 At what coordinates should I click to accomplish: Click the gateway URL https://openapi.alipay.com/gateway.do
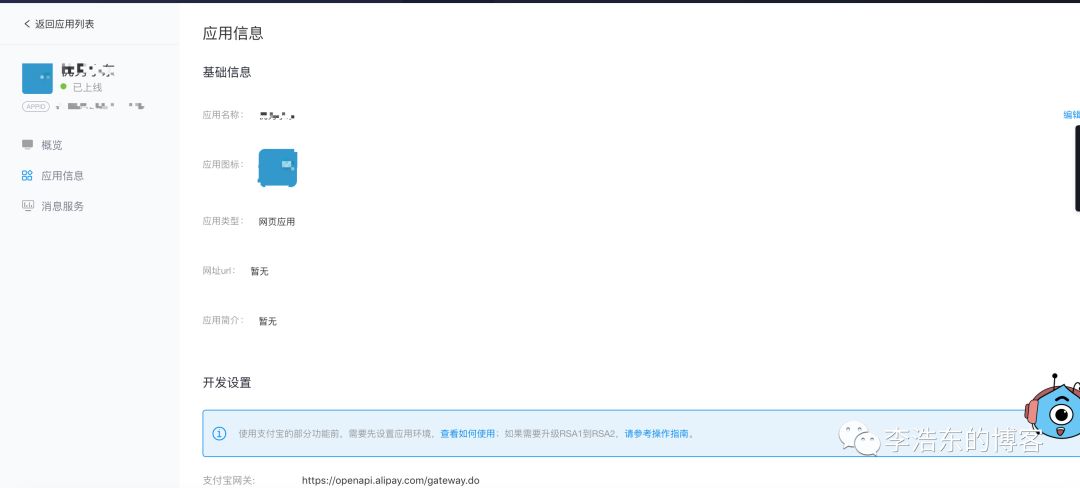pyautogui.click(x=391, y=480)
